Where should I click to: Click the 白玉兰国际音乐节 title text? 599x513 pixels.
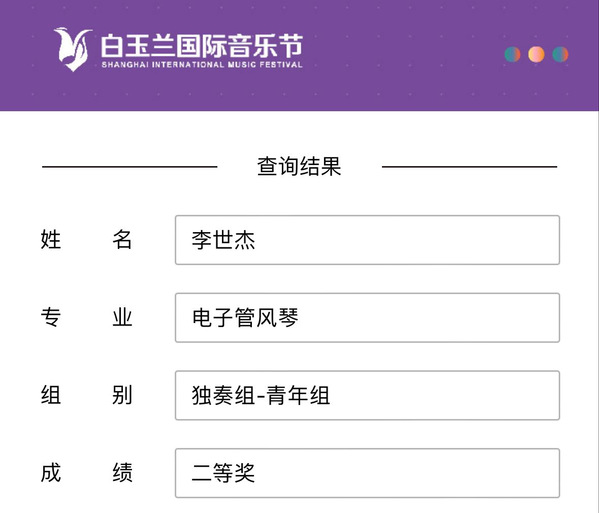(x=202, y=46)
